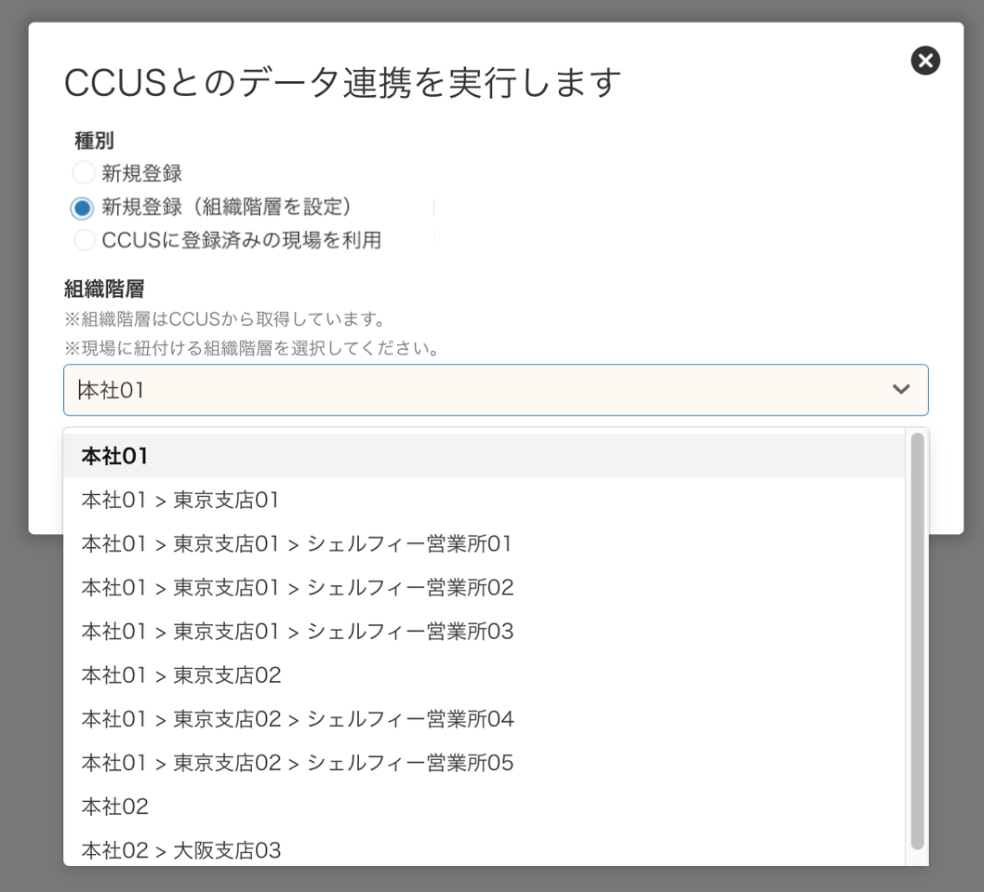The width and height of the screenshot is (984, 892).
Task: Pick シェルフィー営業所01 under 東京支店01
Action: [296, 544]
